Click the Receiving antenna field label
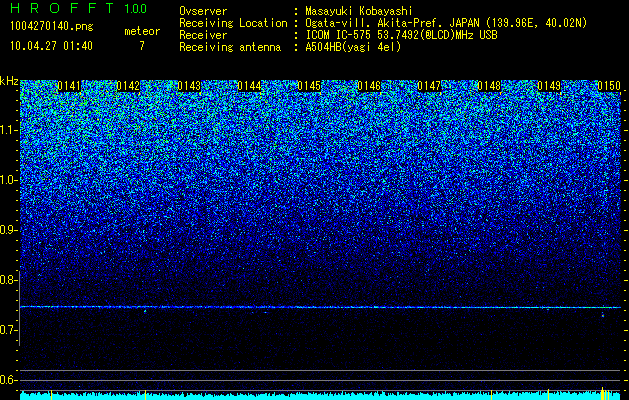The width and height of the screenshot is (629, 400). 230,47
